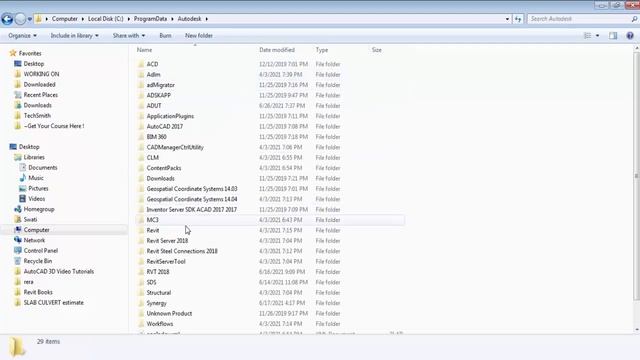Open the Include in library menu
The image size is (640, 360).
(x=74, y=36)
